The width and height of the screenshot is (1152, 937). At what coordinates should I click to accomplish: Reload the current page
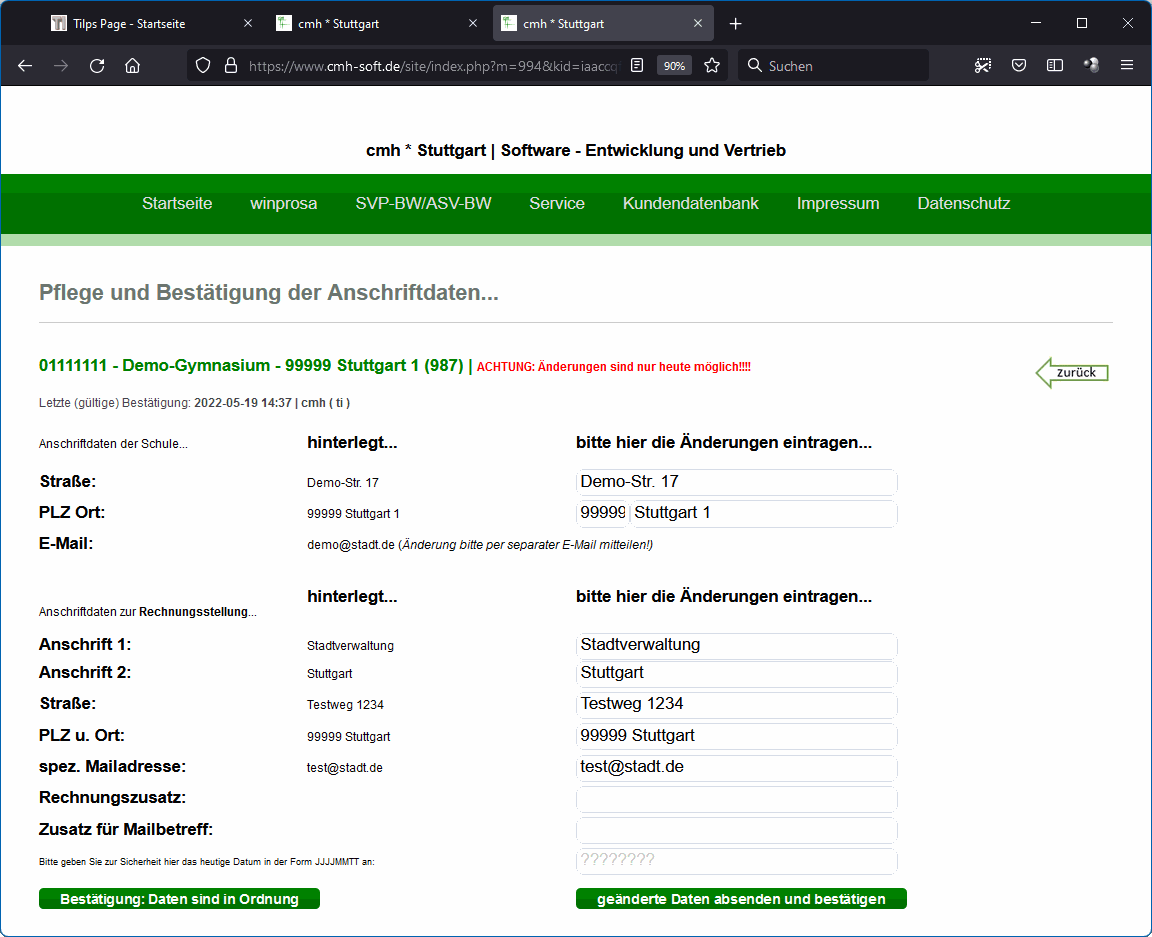(x=97, y=66)
